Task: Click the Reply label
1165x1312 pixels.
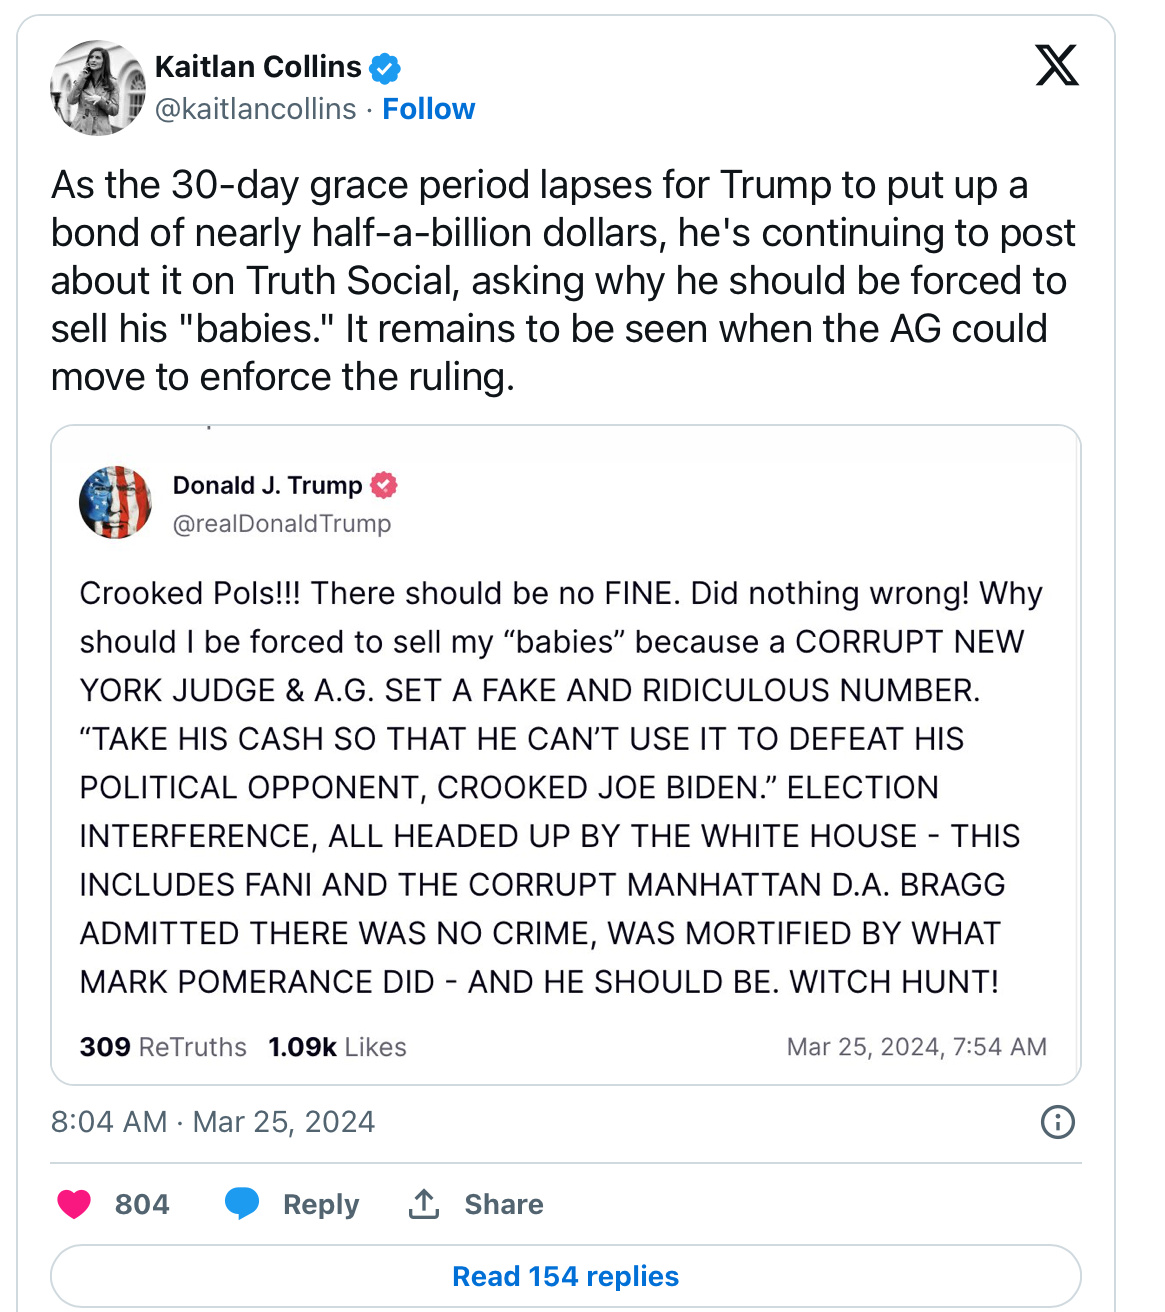Action: click(x=320, y=1204)
